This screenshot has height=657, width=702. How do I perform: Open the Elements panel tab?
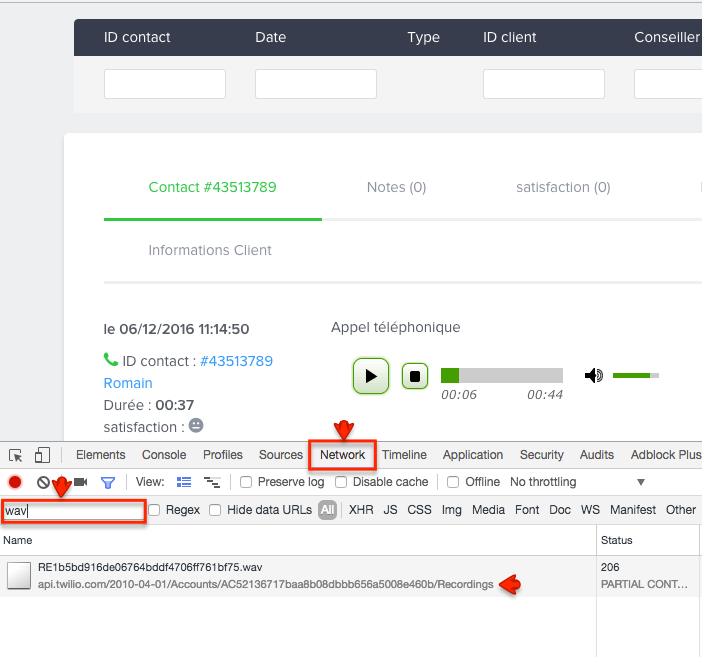pos(101,455)
